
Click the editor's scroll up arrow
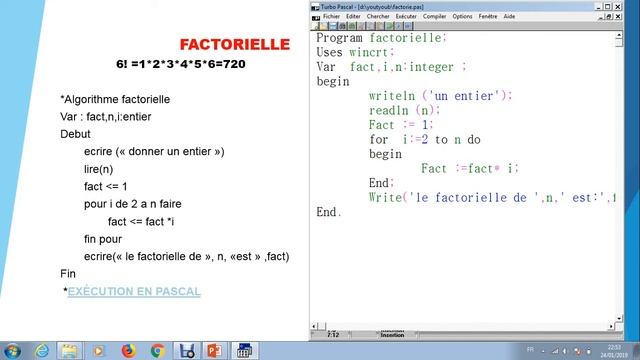[x=619, y=36]
